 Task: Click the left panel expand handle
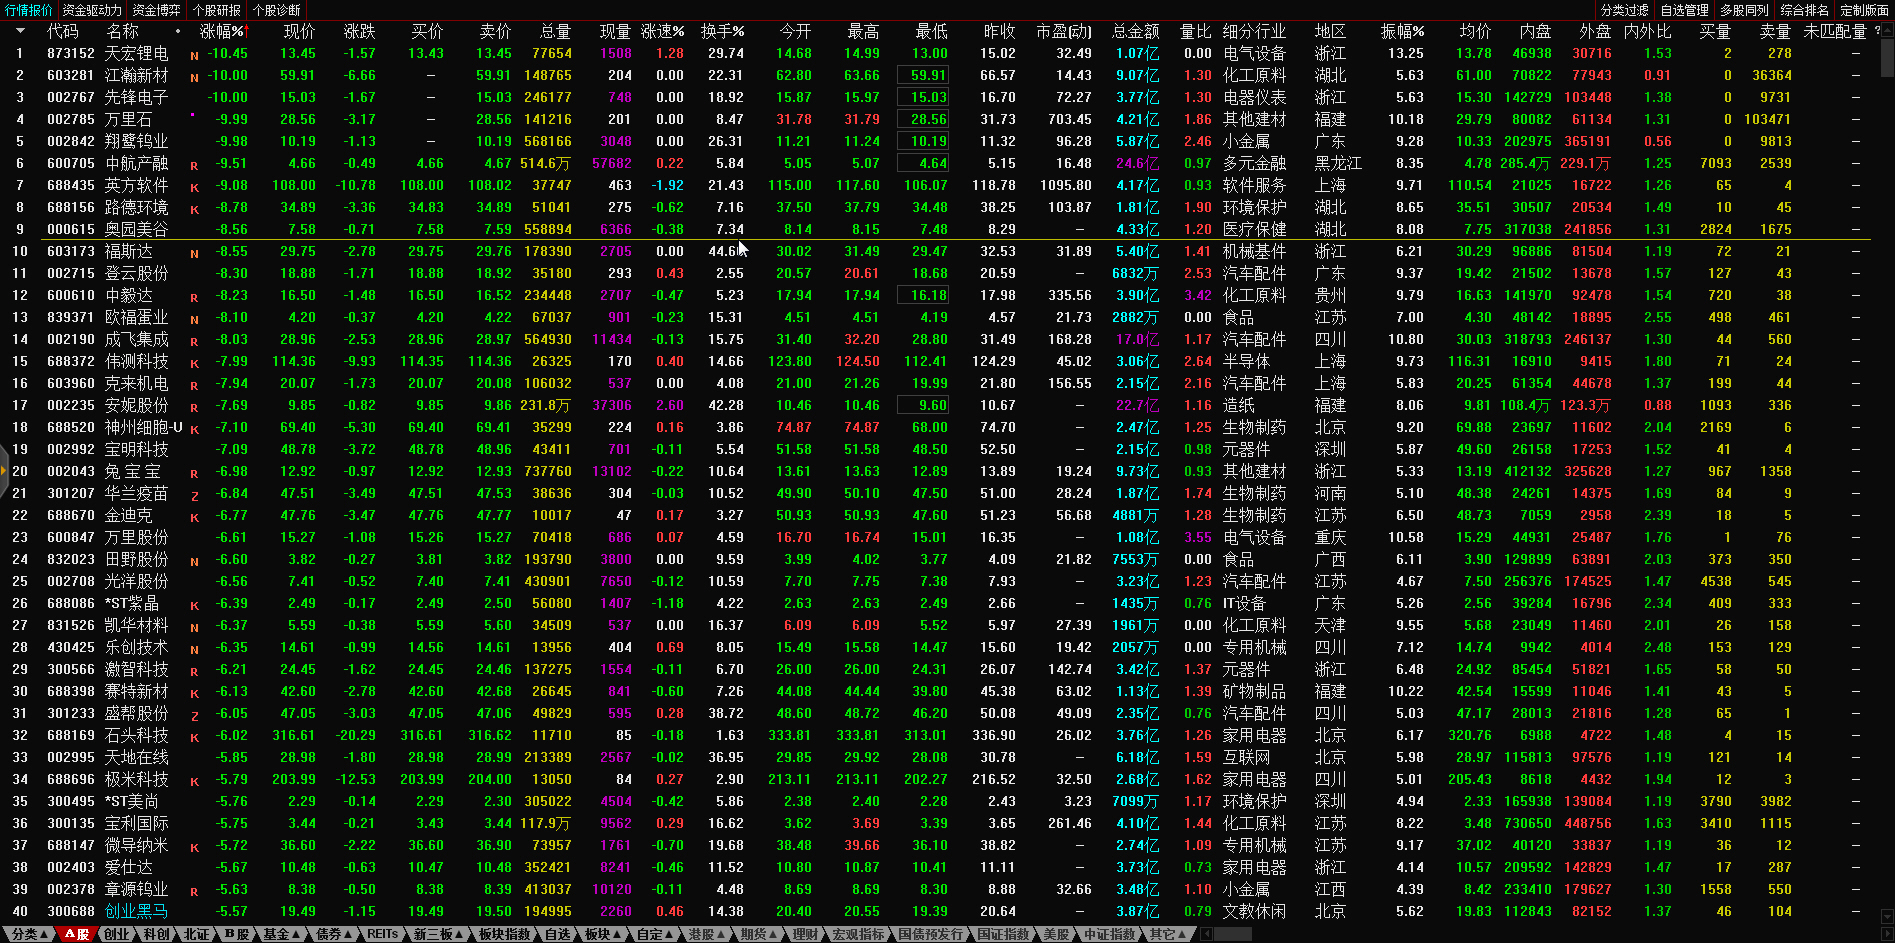coord(4,471)
